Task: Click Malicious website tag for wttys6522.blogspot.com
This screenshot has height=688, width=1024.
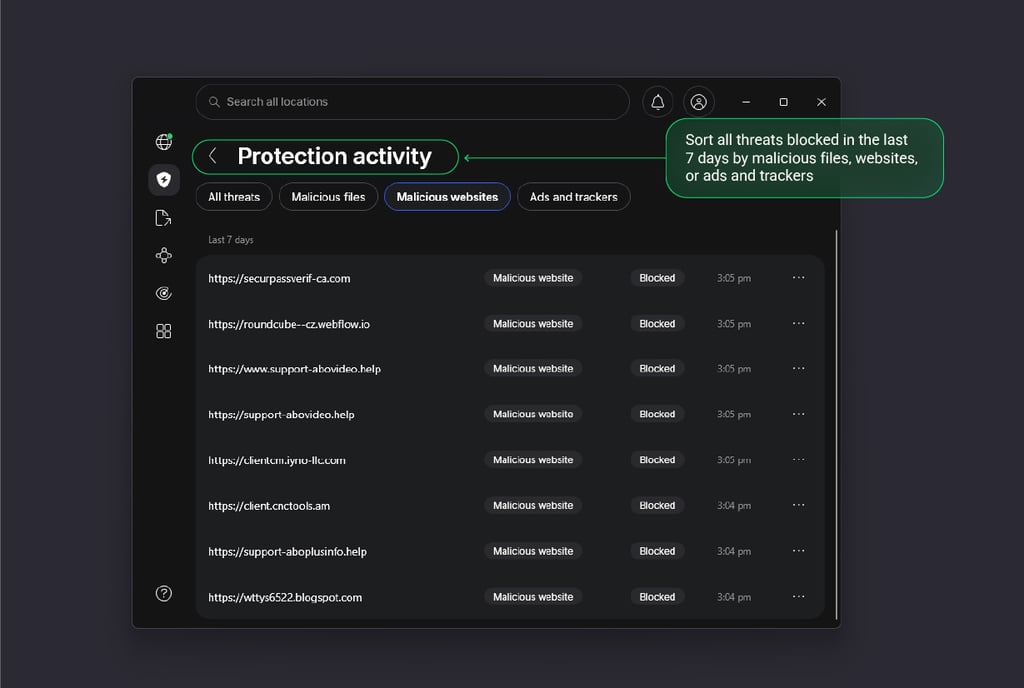Action: tap(533, 597)
